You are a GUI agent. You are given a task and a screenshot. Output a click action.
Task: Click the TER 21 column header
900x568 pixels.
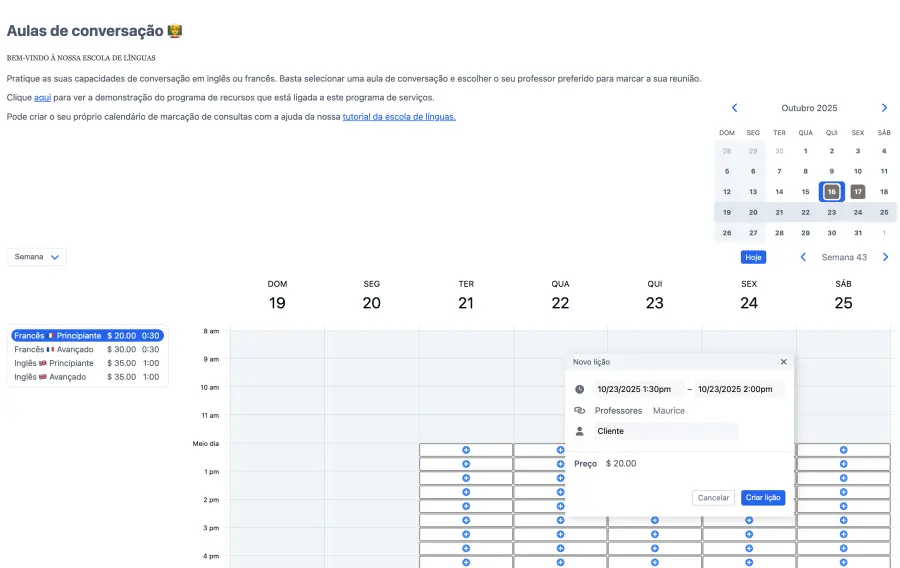click(466, 296)
